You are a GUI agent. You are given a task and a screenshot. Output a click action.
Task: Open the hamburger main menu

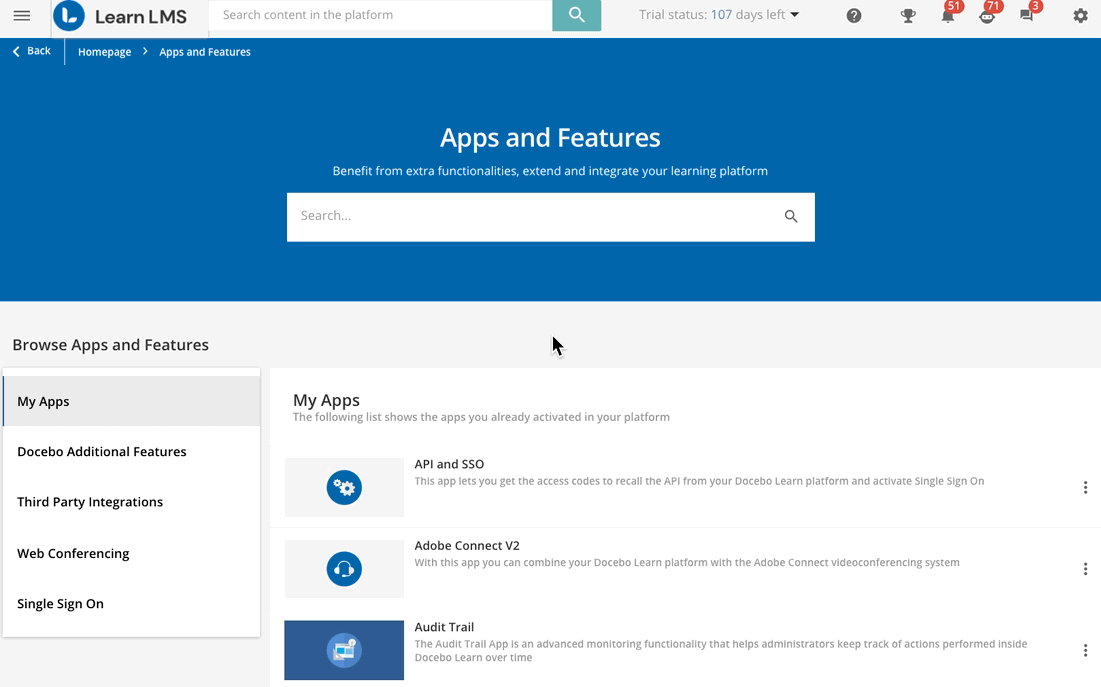point(22,15)
